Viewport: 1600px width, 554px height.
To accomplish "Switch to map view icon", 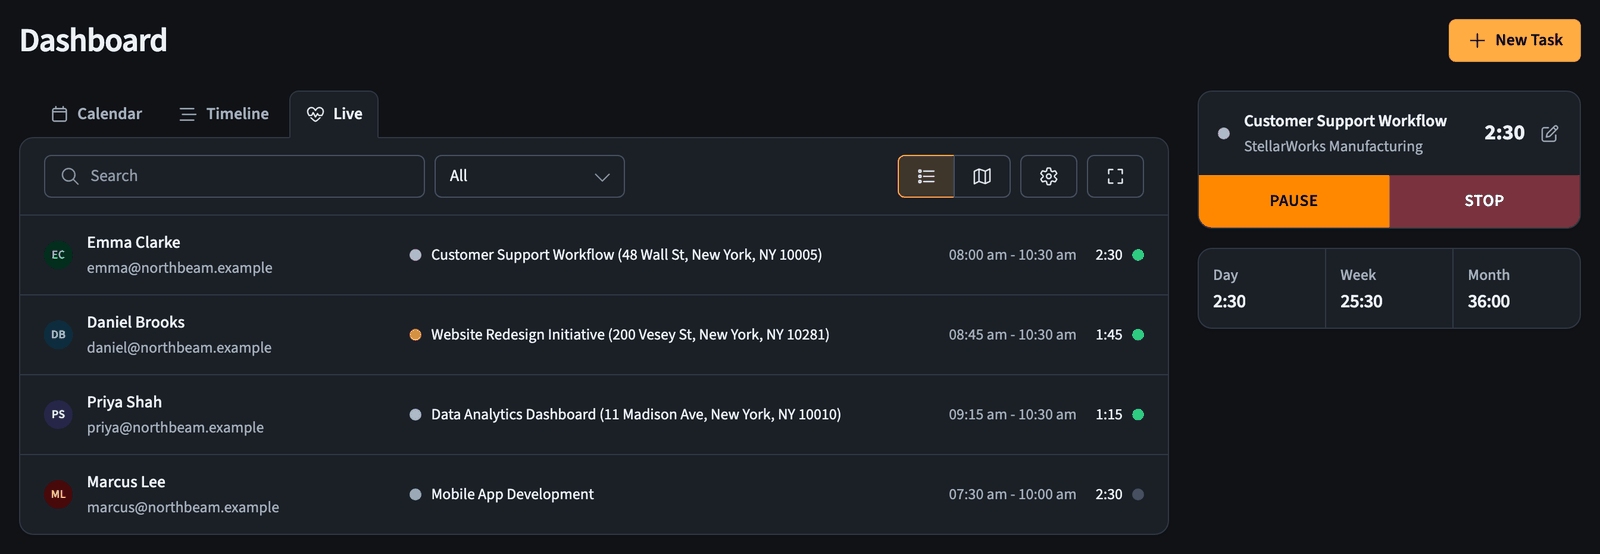I will 982,176.
